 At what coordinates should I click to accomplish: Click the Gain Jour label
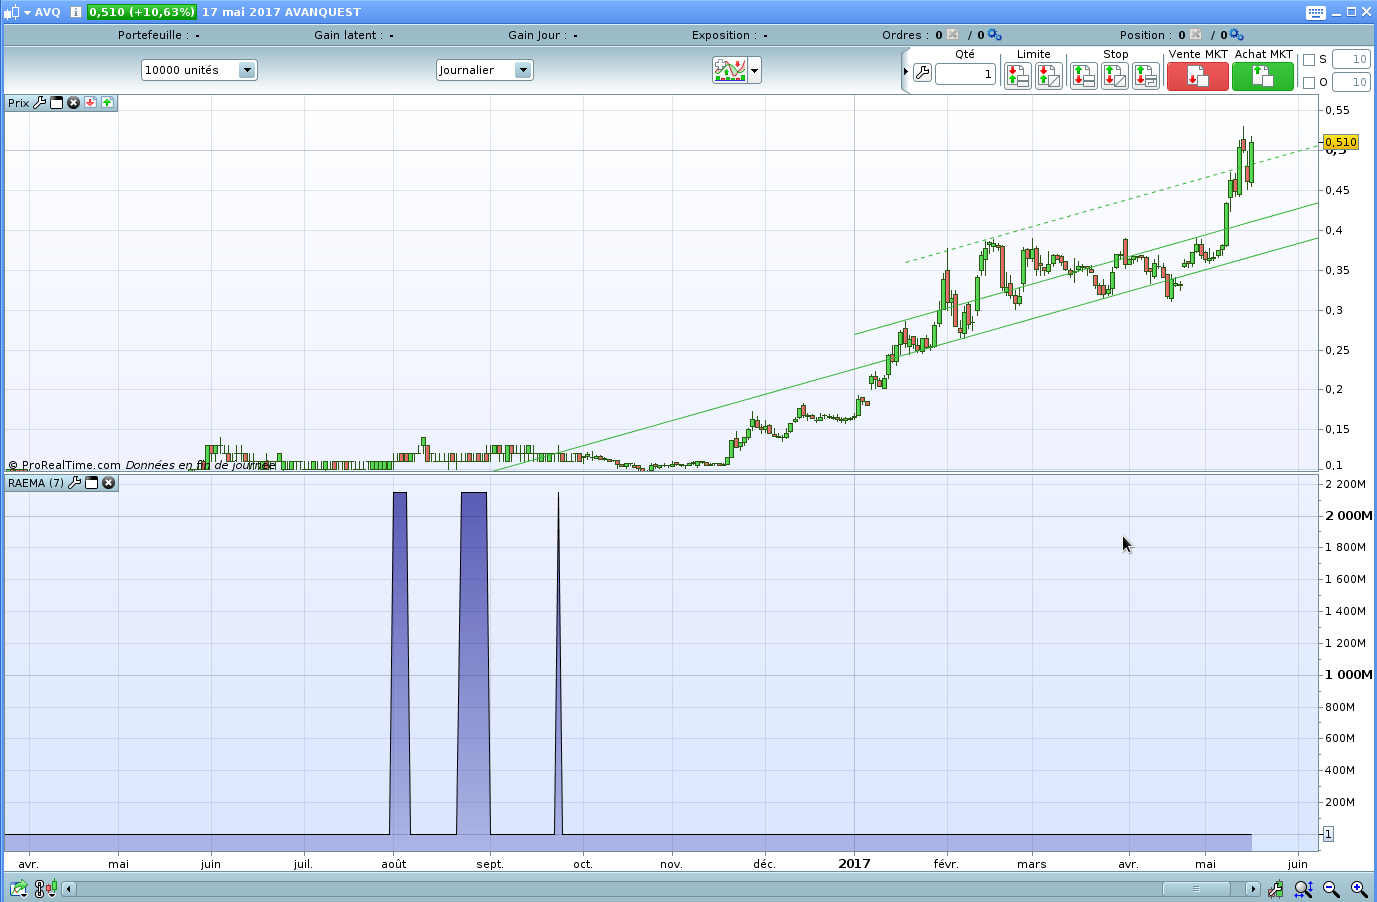[x=538, y=35]
